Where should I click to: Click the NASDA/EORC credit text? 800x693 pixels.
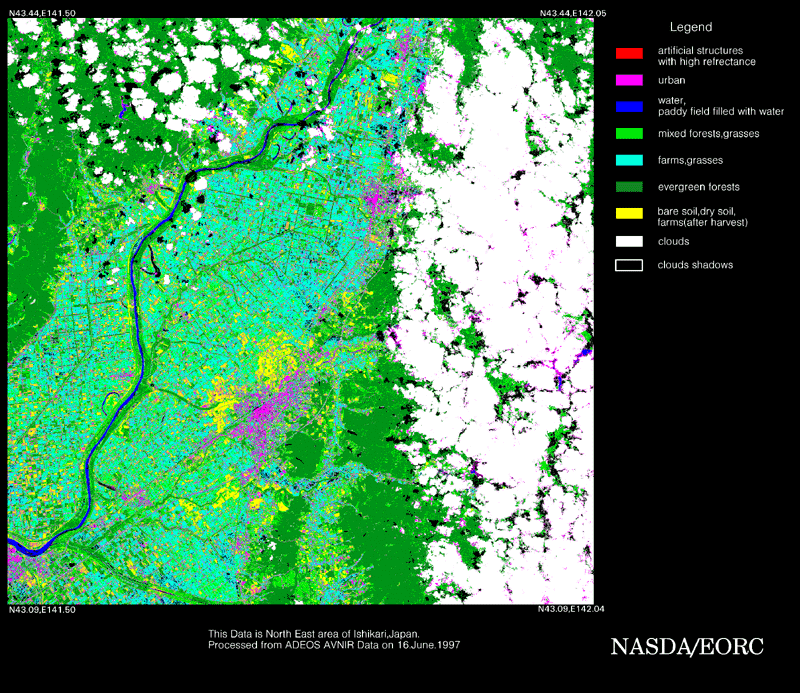pos(687,647)
